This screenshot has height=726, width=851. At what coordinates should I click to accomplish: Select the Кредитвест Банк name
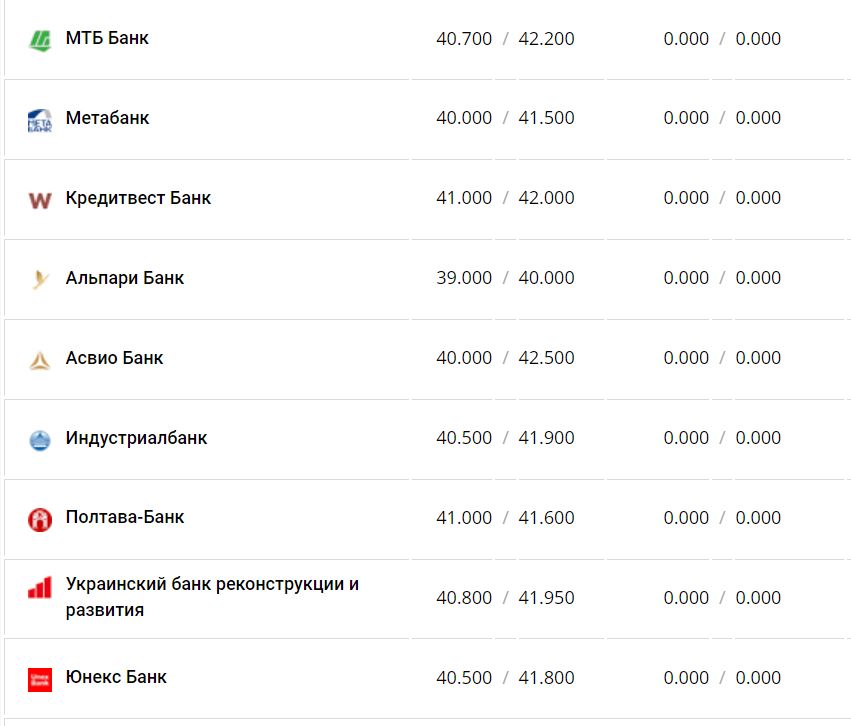click(x=138, y=198)
